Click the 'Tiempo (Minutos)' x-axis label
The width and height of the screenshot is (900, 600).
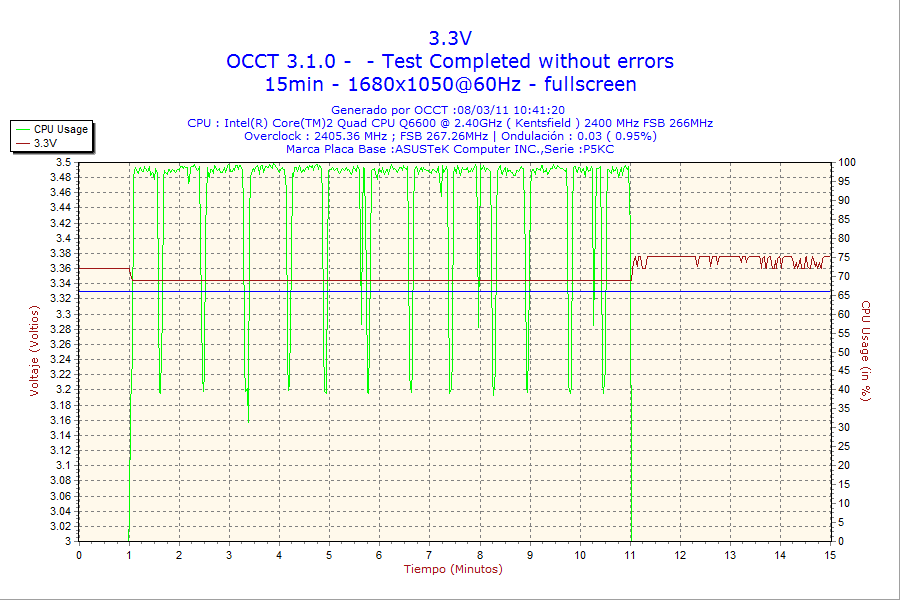453,570
